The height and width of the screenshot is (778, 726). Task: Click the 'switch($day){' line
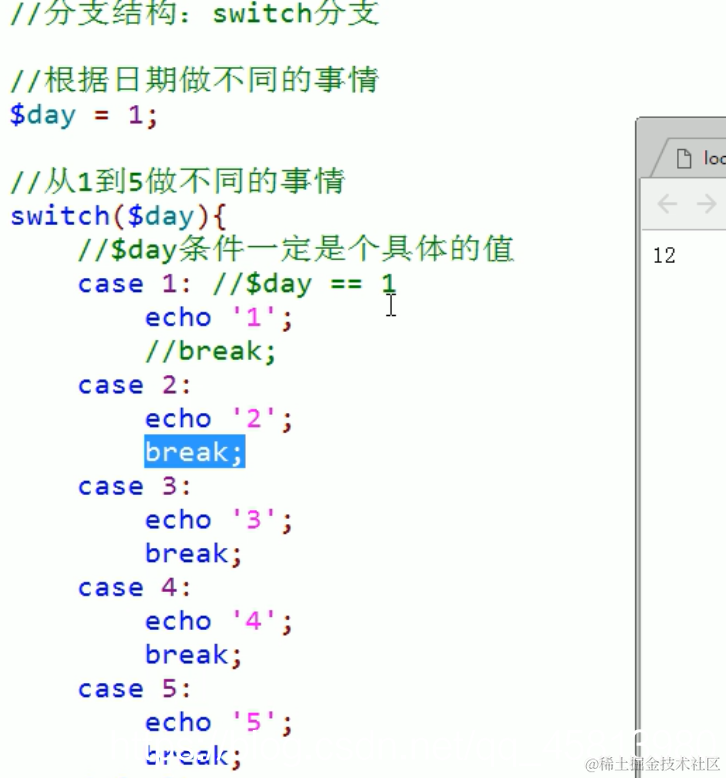(x=118, y=217)
